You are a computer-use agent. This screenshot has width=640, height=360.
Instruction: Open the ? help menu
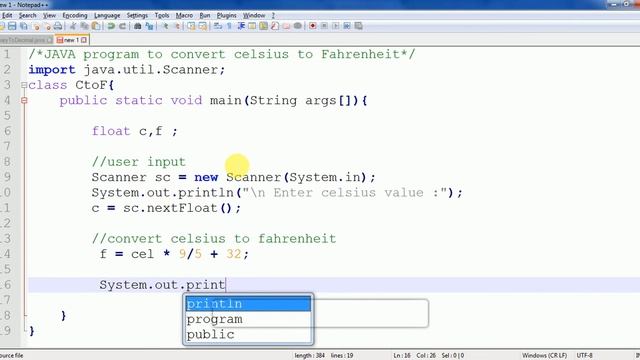pos(273,16)
